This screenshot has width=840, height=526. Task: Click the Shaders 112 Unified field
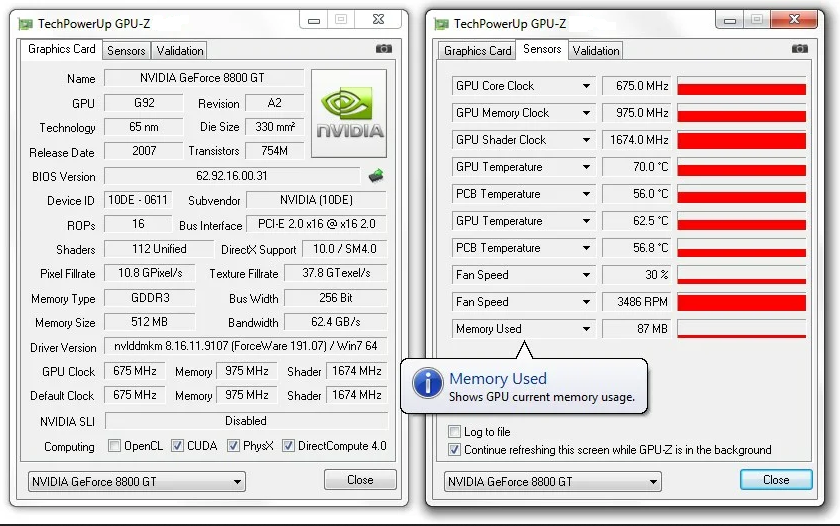coord(159,249)
